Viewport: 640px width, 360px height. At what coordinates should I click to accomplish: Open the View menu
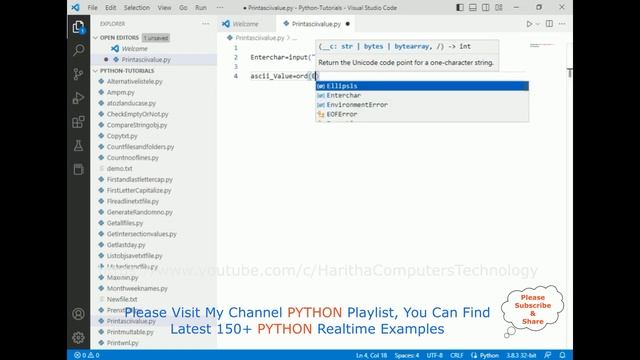click(x=164, y=7)
